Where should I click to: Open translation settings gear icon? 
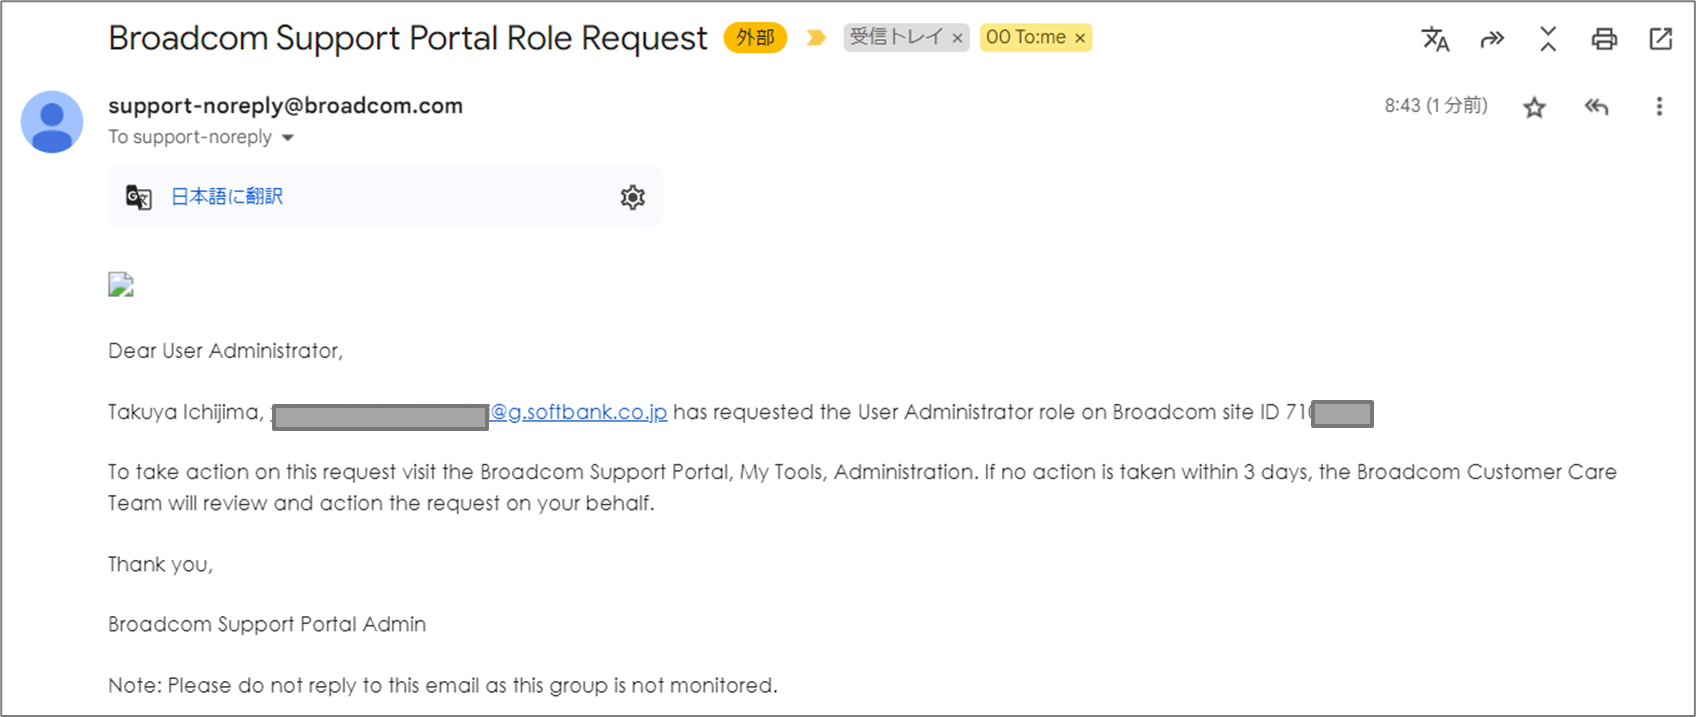pos(632,197)
